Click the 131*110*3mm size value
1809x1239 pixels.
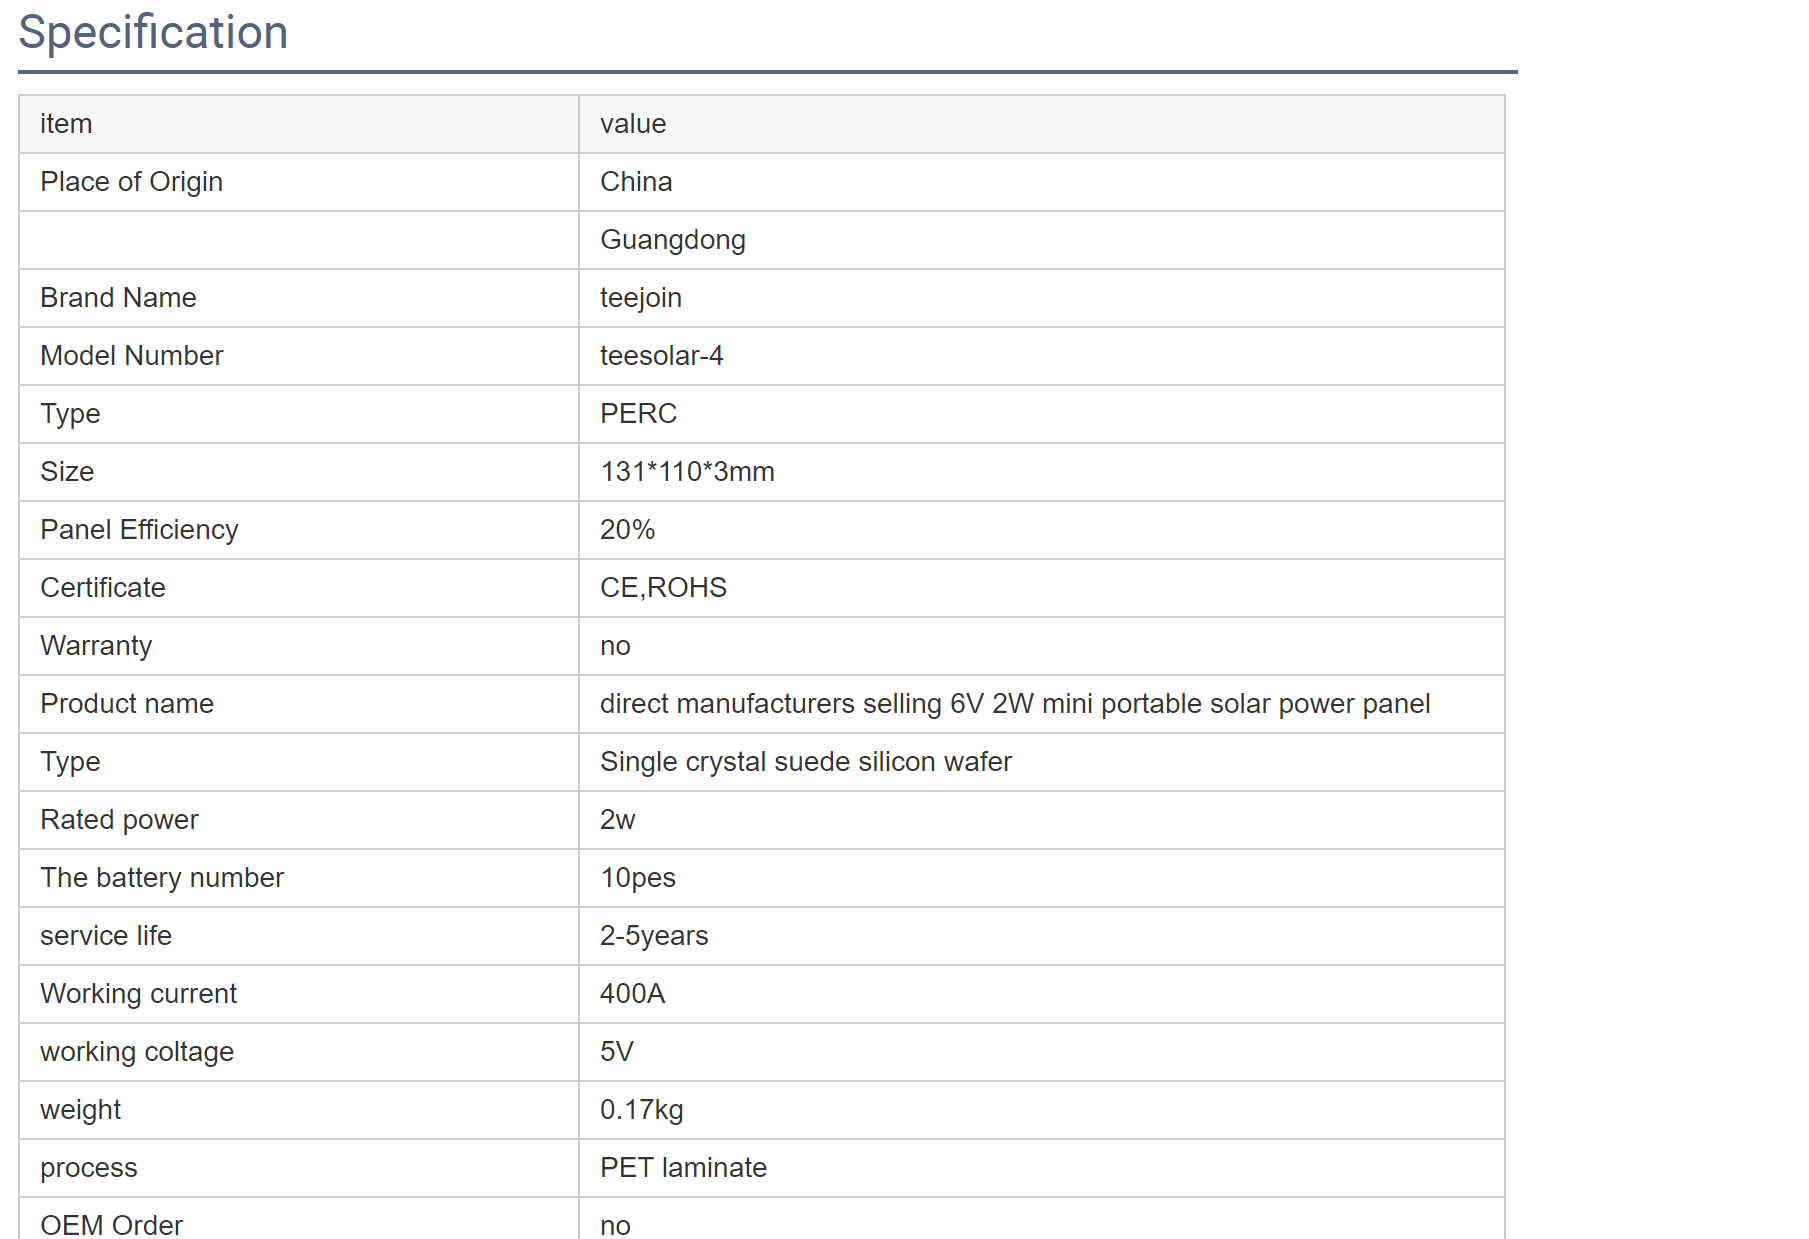click(x=687, y=472)
